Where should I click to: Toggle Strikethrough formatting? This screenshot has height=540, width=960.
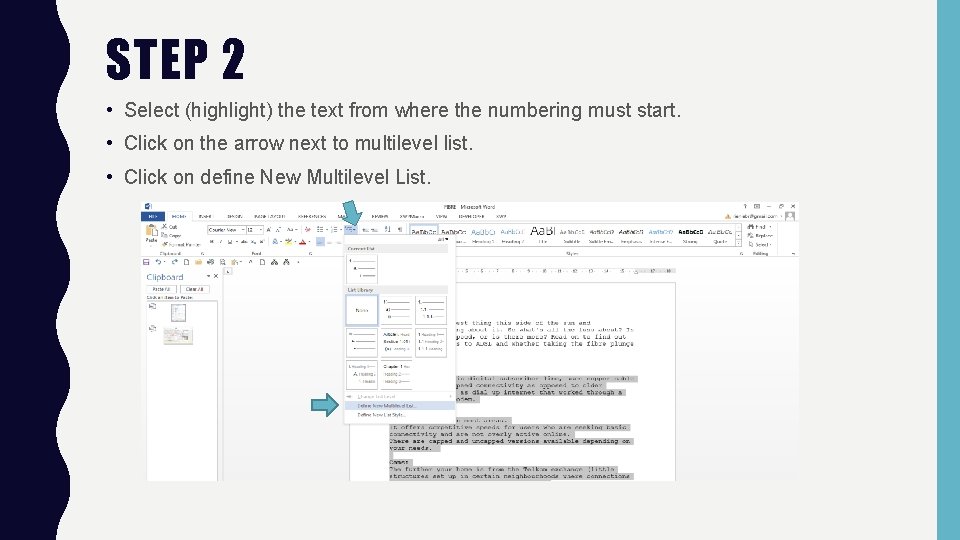[x=244, y=241]
